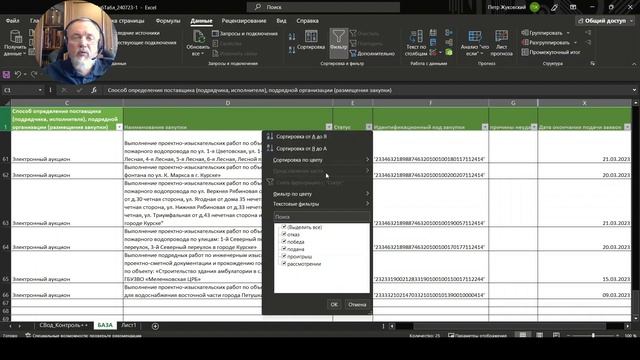Click Промежуточный итог command
The height and width of the screenshot is (360, 640).
(x=551, y=52)
